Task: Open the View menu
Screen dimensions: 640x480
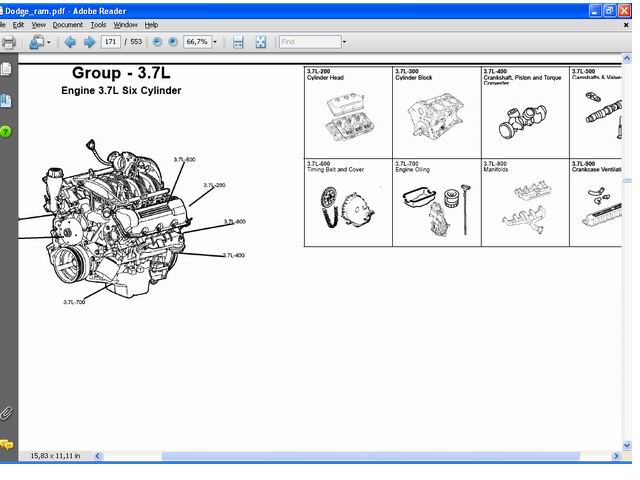Action: pos(39,25)
